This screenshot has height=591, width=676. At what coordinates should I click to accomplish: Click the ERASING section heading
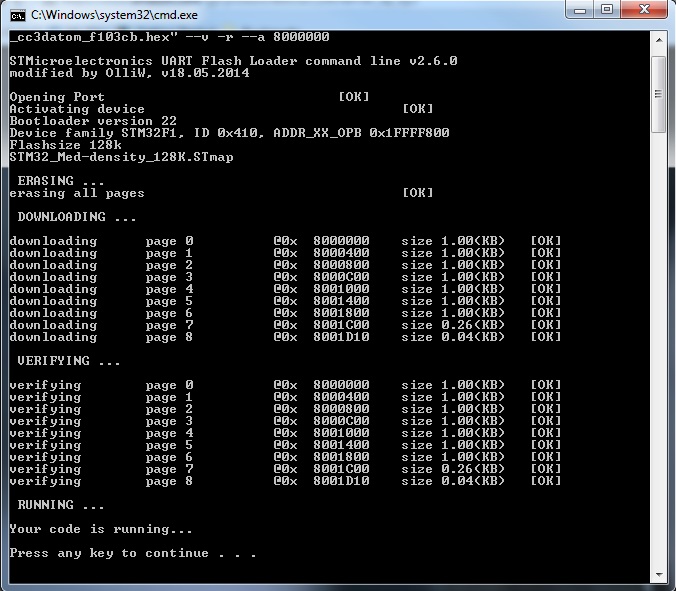(x=60, y=181)
